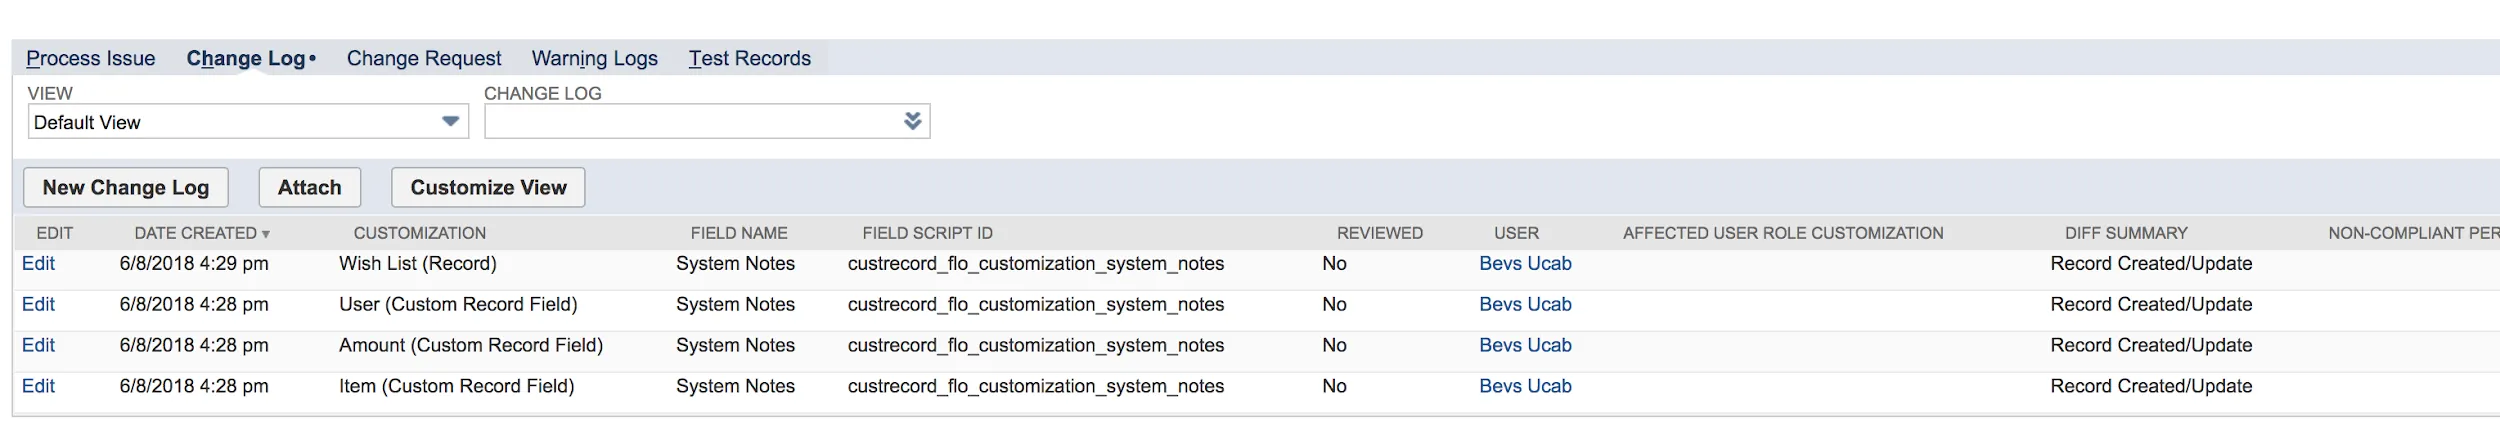Viewport: 2500px width, 445px height.
Task: Open the View dropdown arrow
Action: coord(450,122)
